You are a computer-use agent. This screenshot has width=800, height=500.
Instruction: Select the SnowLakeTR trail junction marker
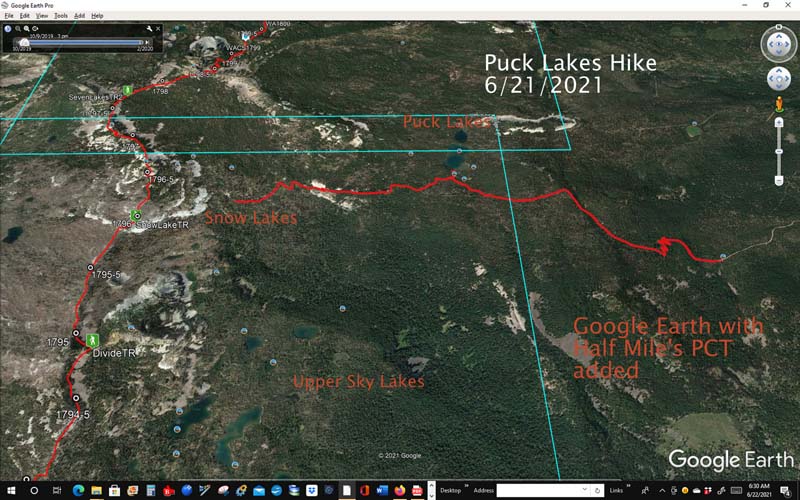click(x=137, y=215)
